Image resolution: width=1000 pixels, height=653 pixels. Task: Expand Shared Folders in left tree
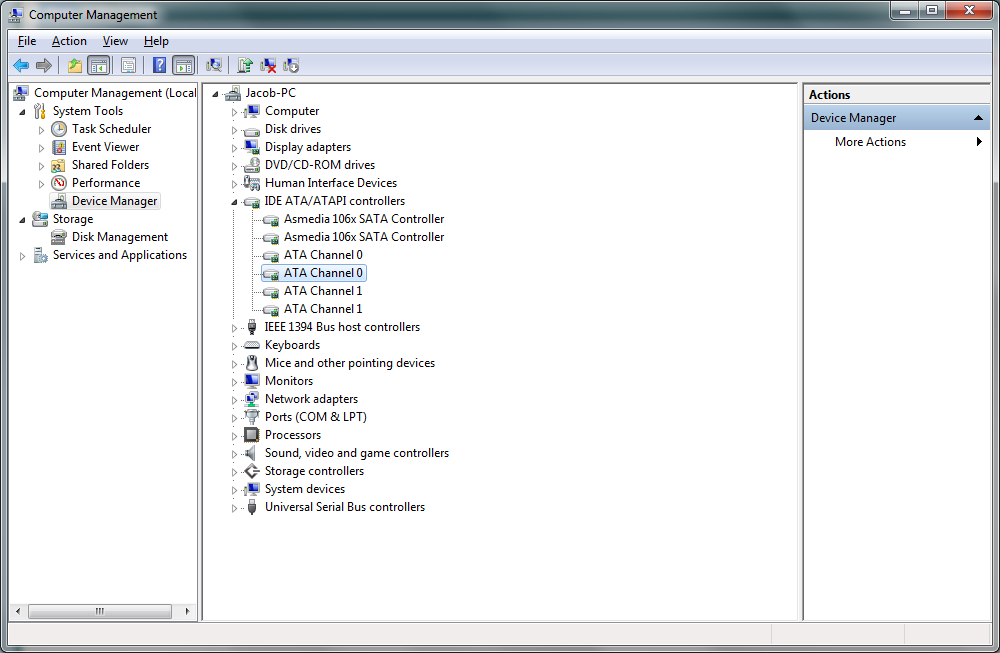[41, 166]
